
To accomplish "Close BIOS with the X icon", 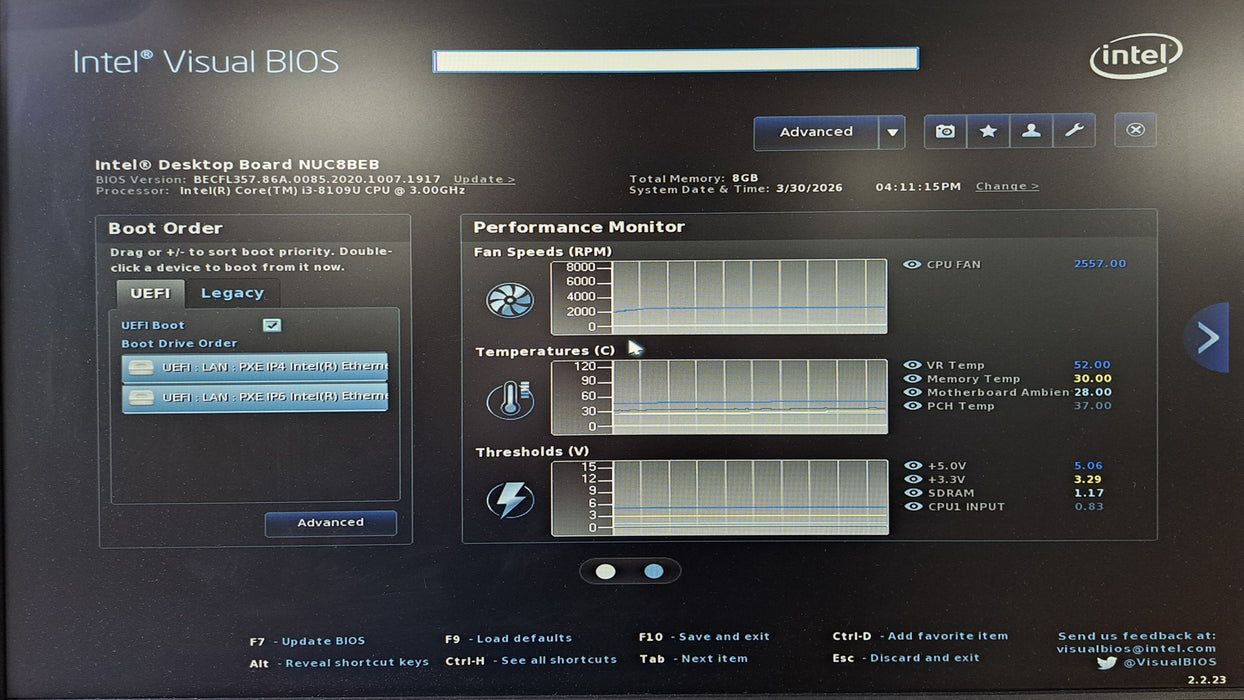I will click(x=1135, y=130).
